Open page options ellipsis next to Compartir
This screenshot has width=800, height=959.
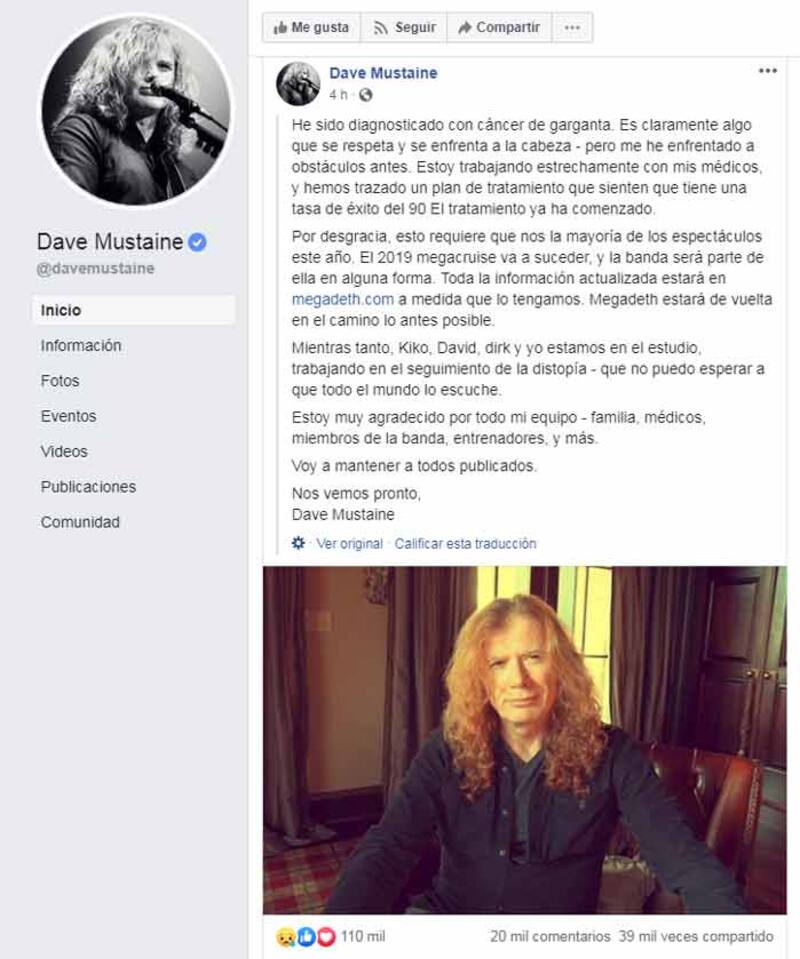(x=572, y=28)
